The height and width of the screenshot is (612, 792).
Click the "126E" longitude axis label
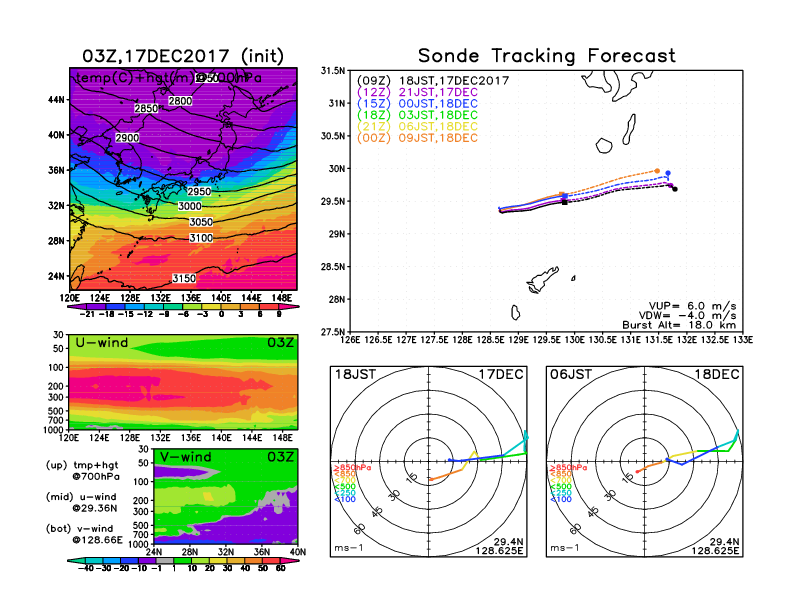click(x=350, y=340)
